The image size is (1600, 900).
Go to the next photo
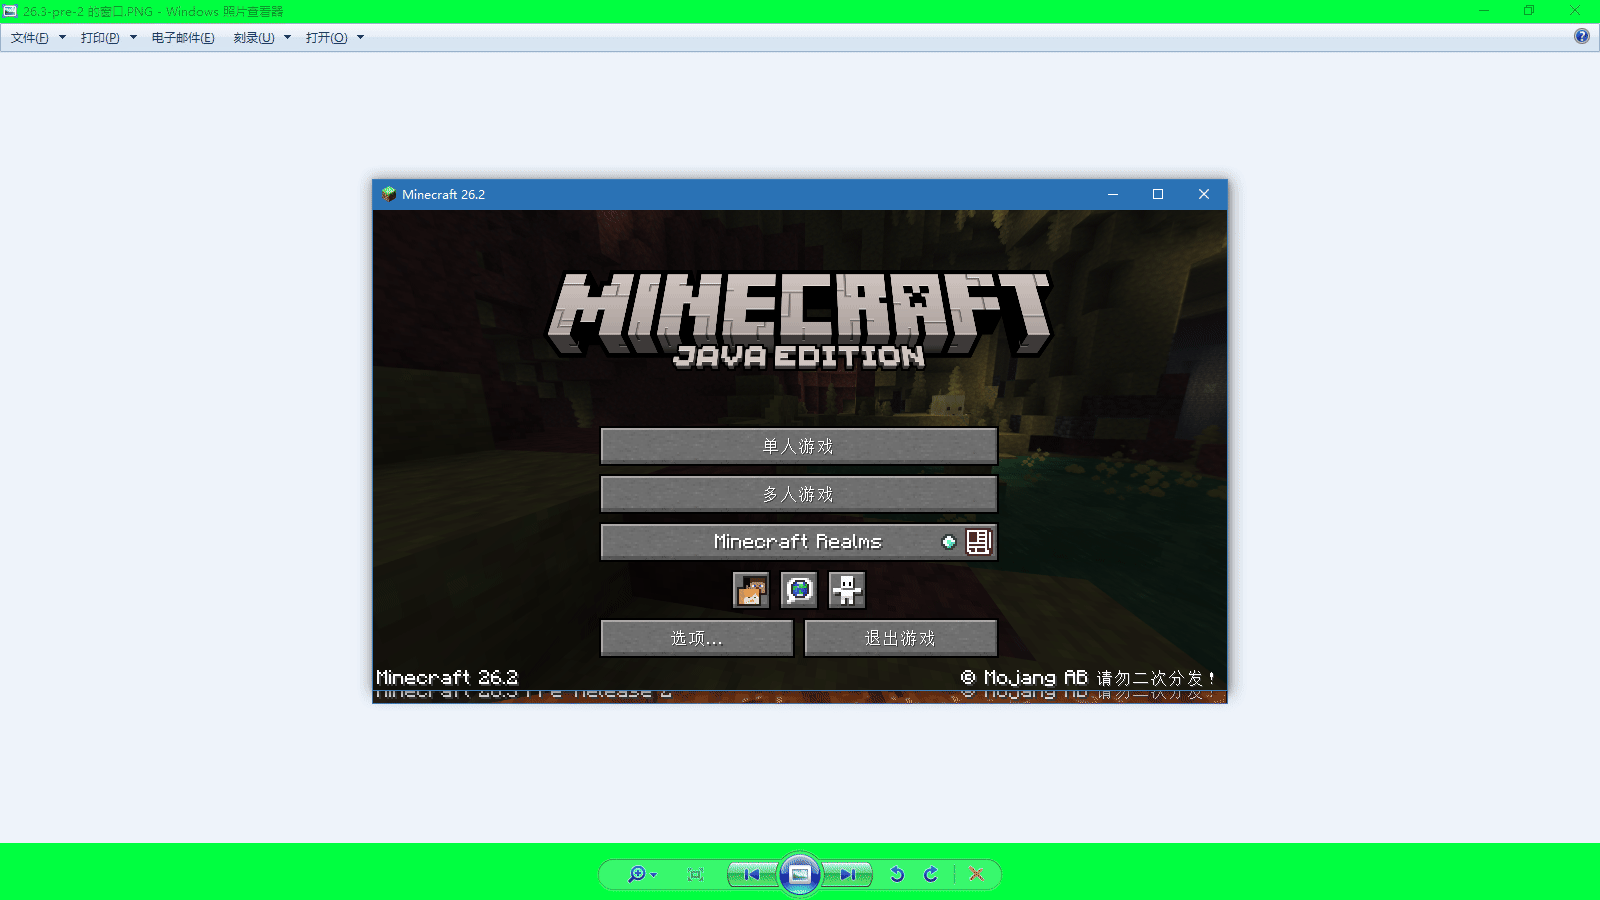coord(848,874)
